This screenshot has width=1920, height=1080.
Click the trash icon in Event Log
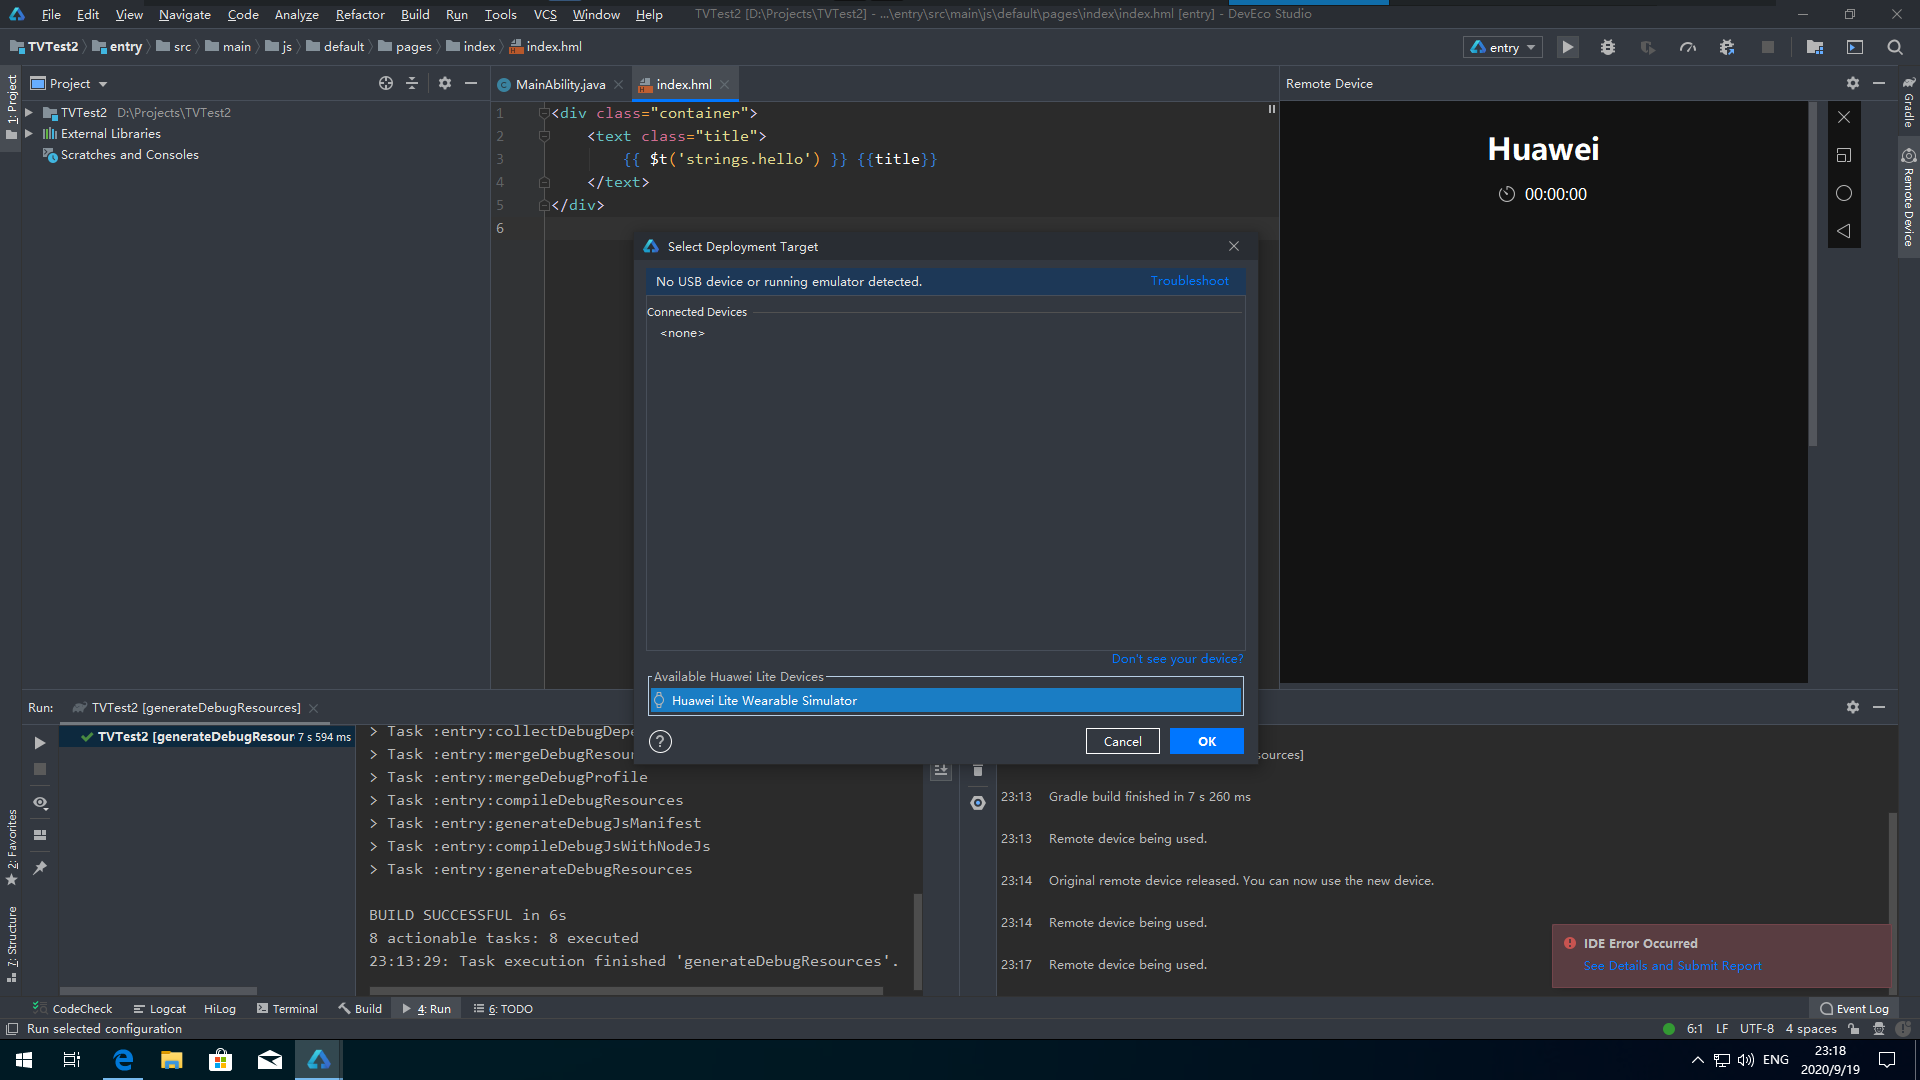[x=978, y=770]
